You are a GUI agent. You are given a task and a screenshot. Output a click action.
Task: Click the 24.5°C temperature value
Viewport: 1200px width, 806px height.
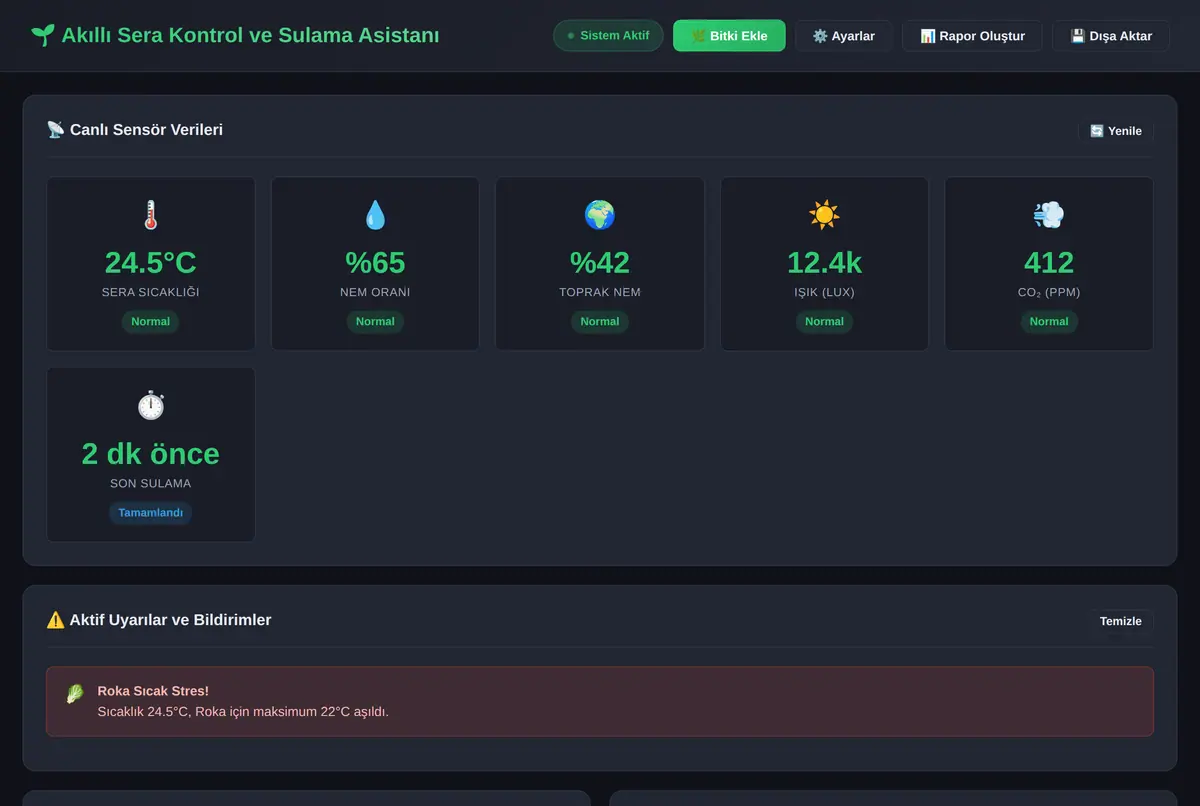click(151, 263)
